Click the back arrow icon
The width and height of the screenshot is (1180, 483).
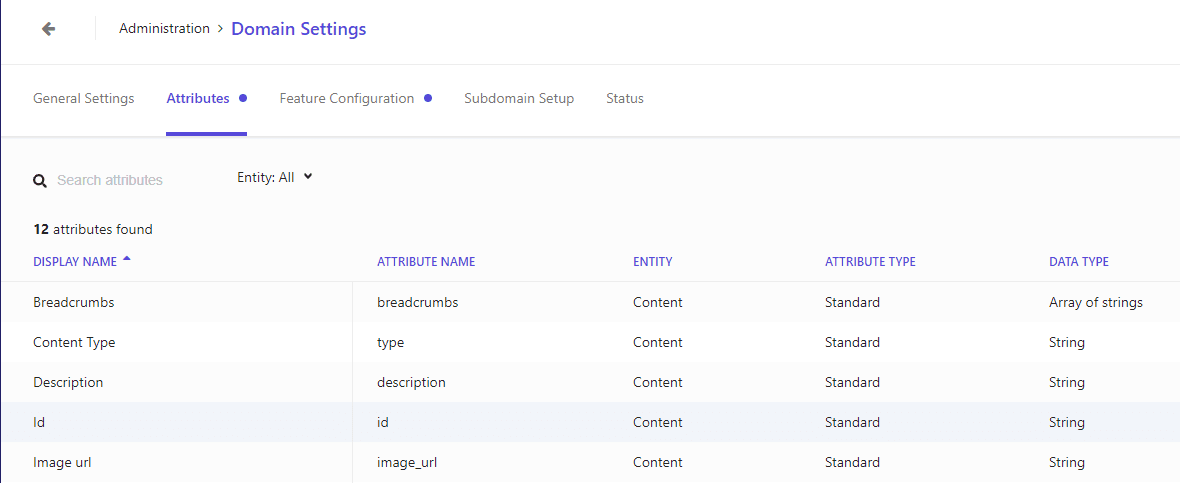(48, 29)
